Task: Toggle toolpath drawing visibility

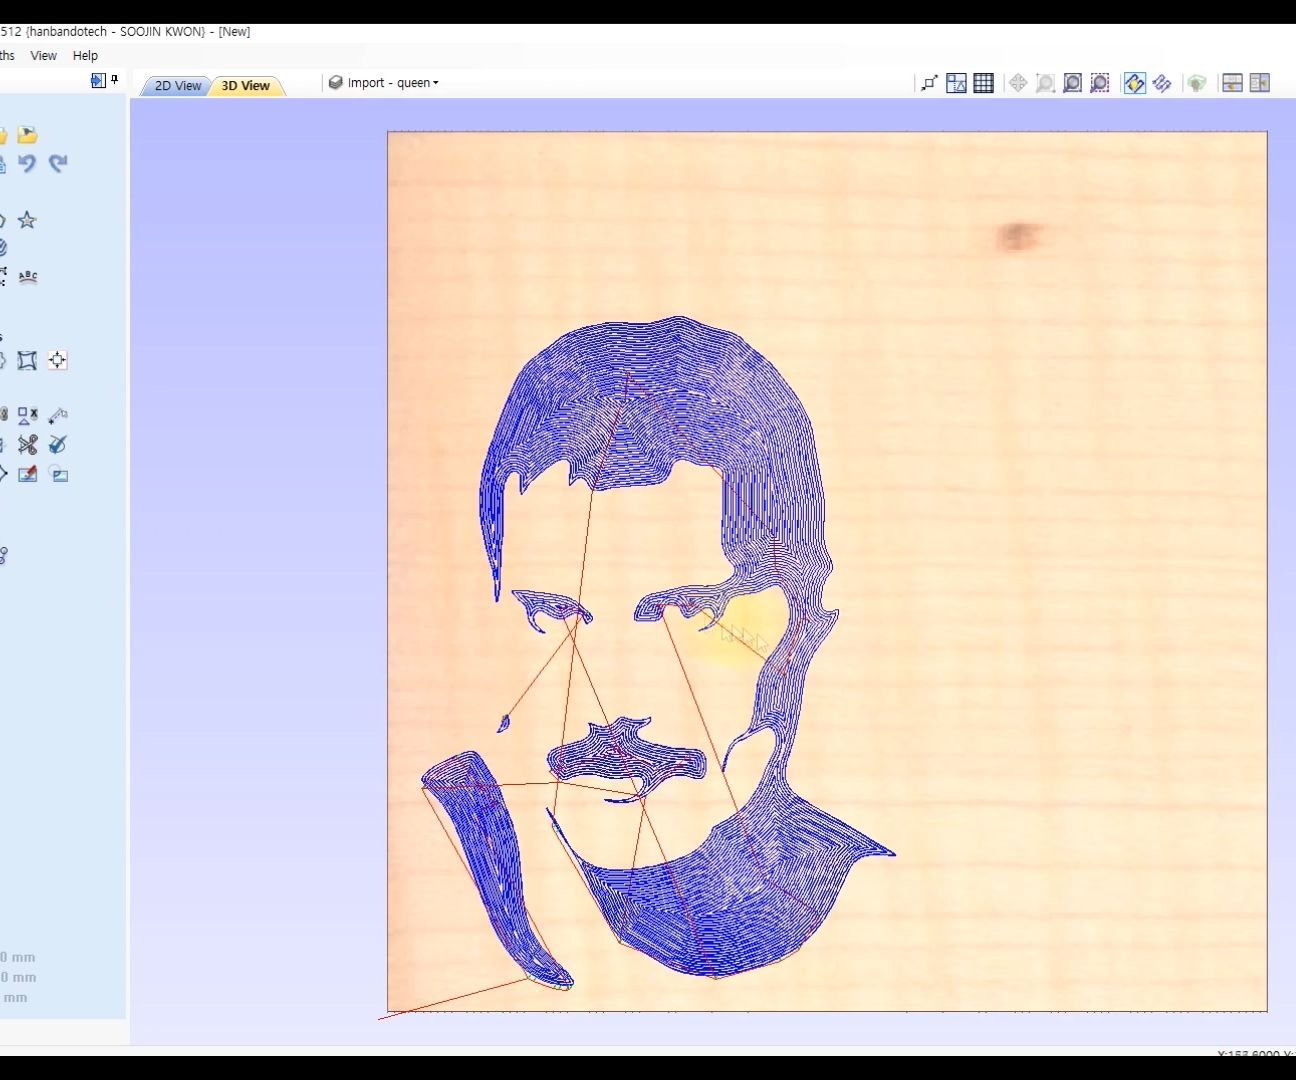Action: click(x=1134, y=84)
